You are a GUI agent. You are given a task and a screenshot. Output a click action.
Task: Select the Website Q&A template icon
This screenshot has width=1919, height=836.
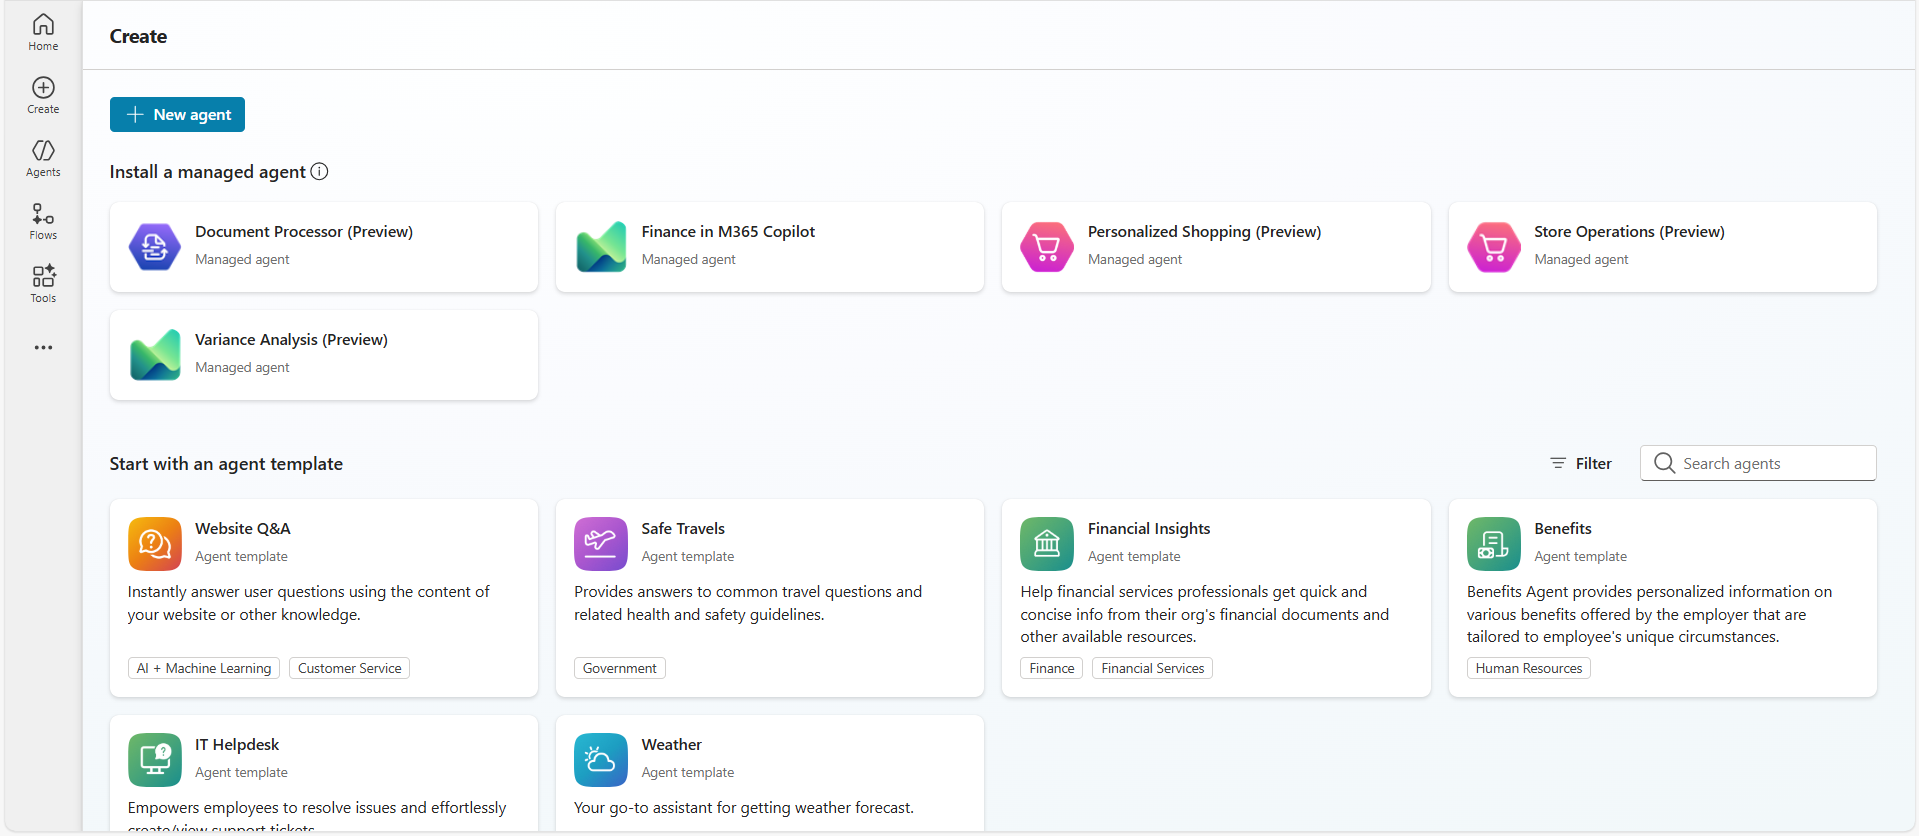click(x=155, y=544)
